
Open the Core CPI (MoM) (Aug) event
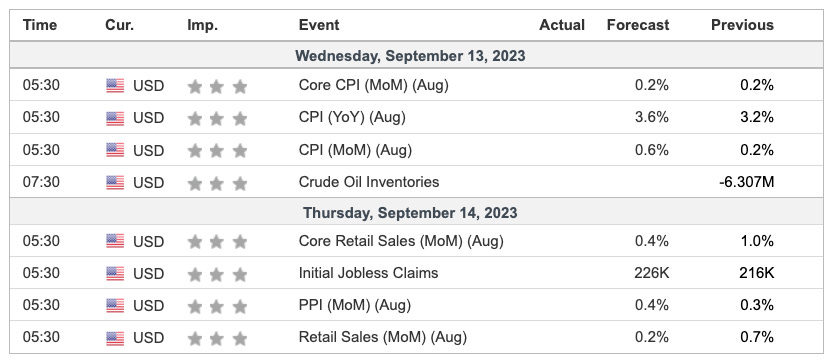(374, 85)
